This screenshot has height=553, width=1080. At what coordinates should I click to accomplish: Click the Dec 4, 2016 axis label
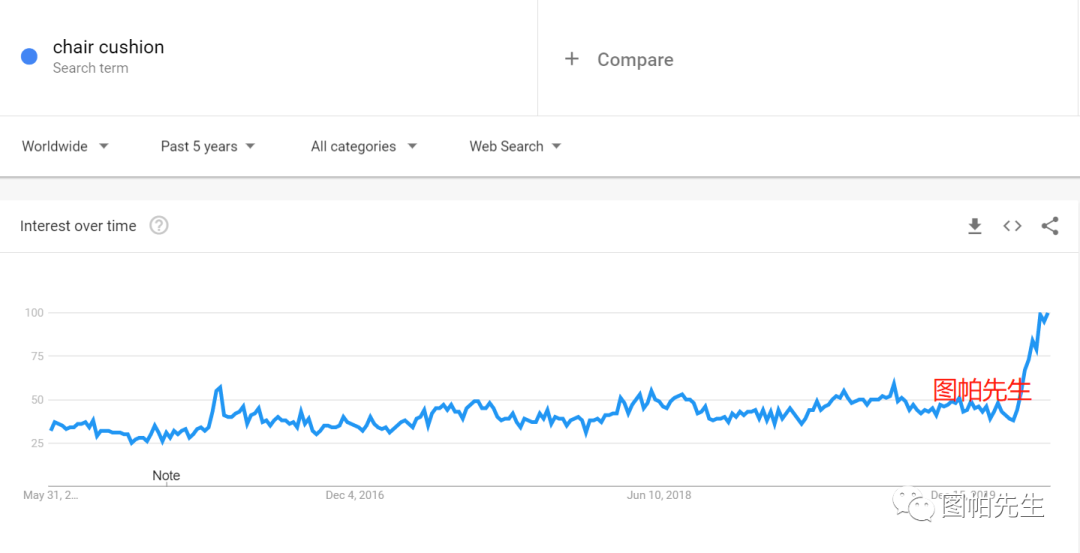[354, 495]
